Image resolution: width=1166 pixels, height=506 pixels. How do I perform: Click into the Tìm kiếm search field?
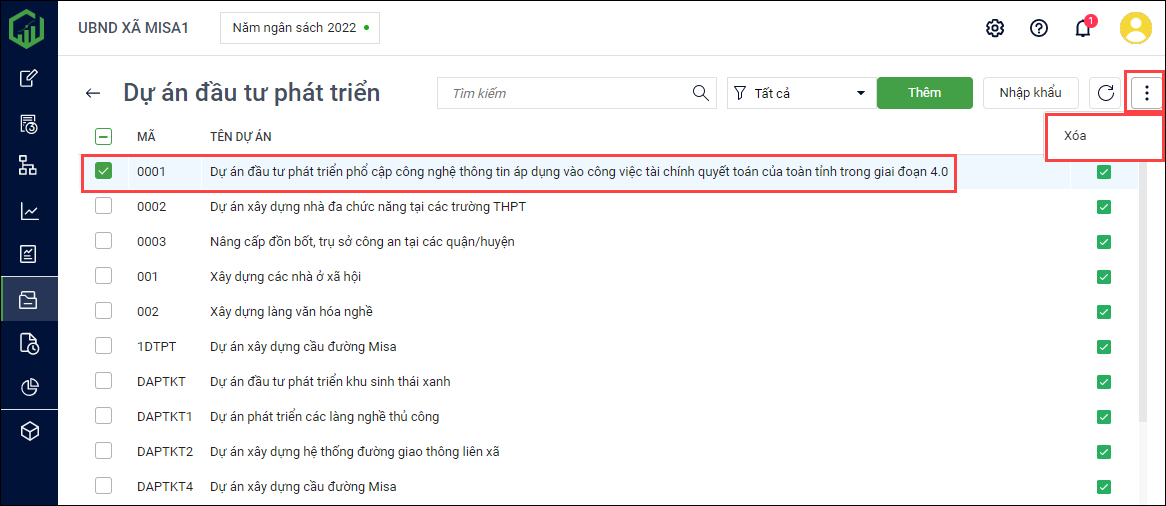click(565, 93)
